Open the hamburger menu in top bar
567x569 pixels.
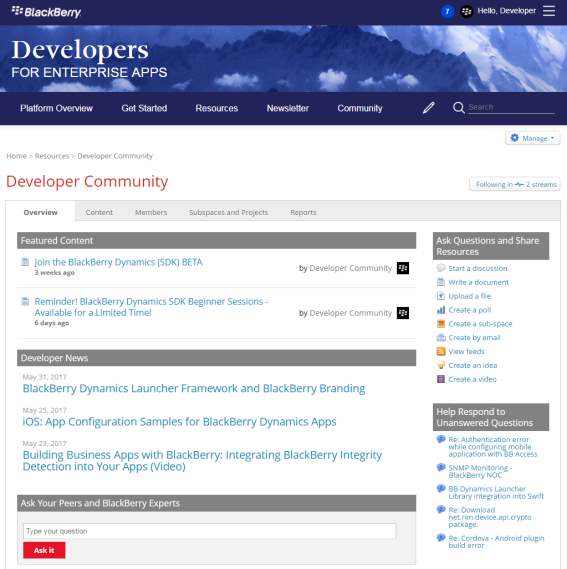click(548, 11)
